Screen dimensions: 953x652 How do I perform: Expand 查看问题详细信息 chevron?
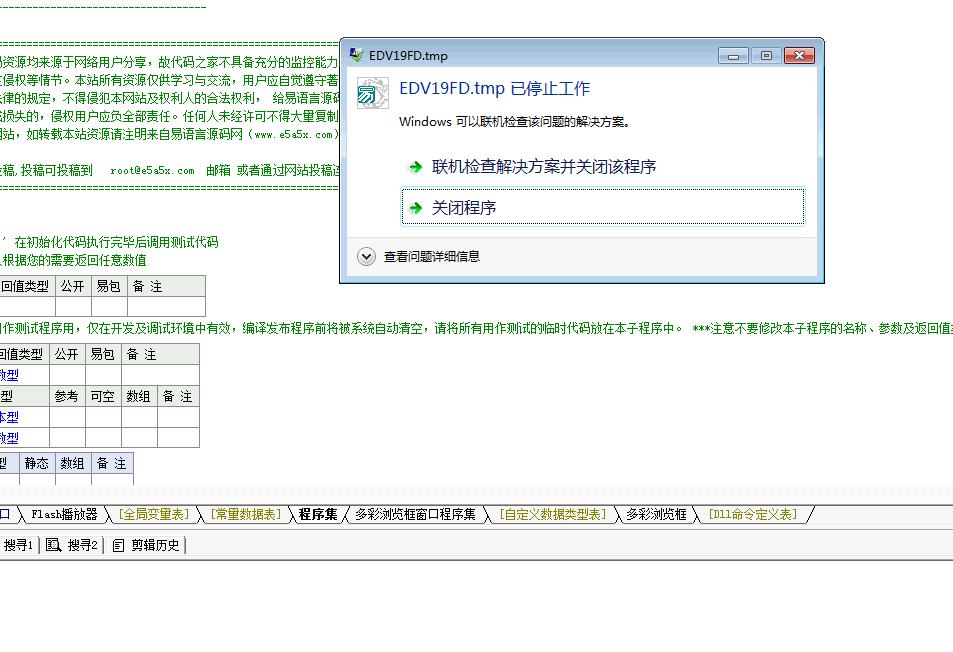tap(366, 256)
